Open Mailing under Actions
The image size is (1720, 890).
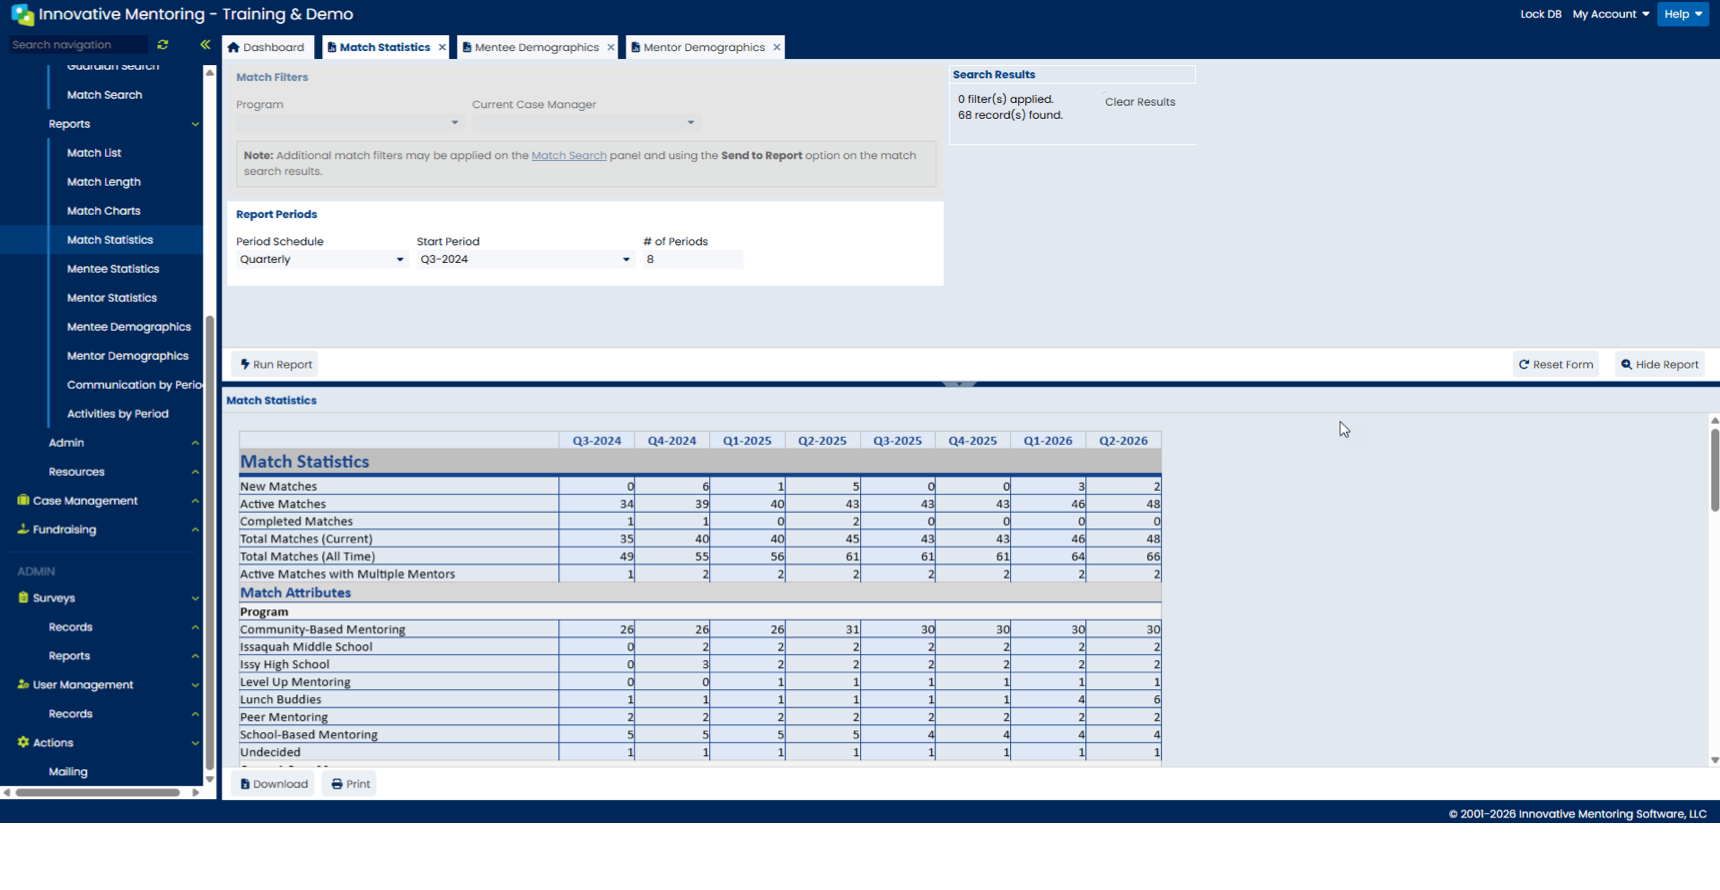pyautogui.click(x=68, y=772)
